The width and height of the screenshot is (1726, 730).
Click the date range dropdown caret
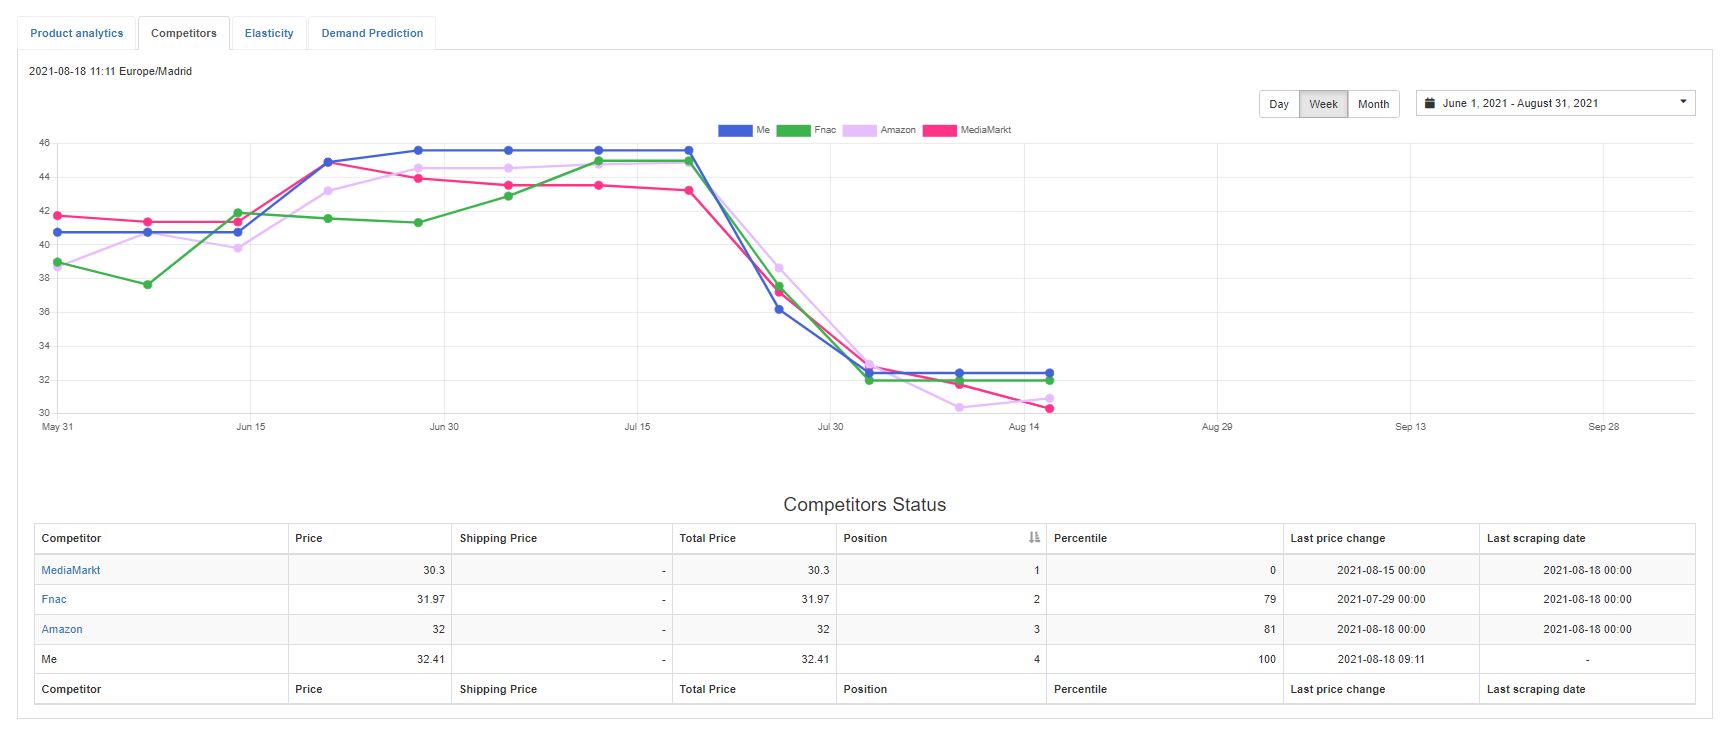1683,102
